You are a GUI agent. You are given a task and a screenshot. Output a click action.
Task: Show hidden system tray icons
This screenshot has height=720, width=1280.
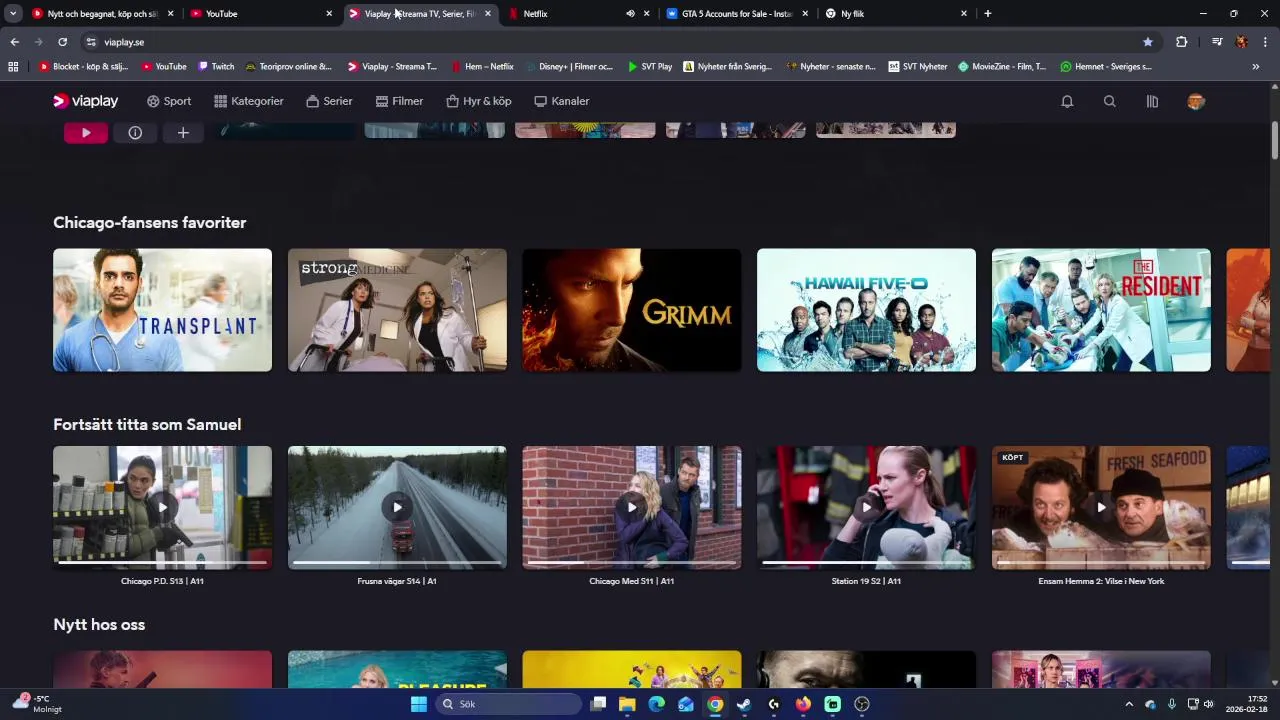click(x=1129, y=704)
